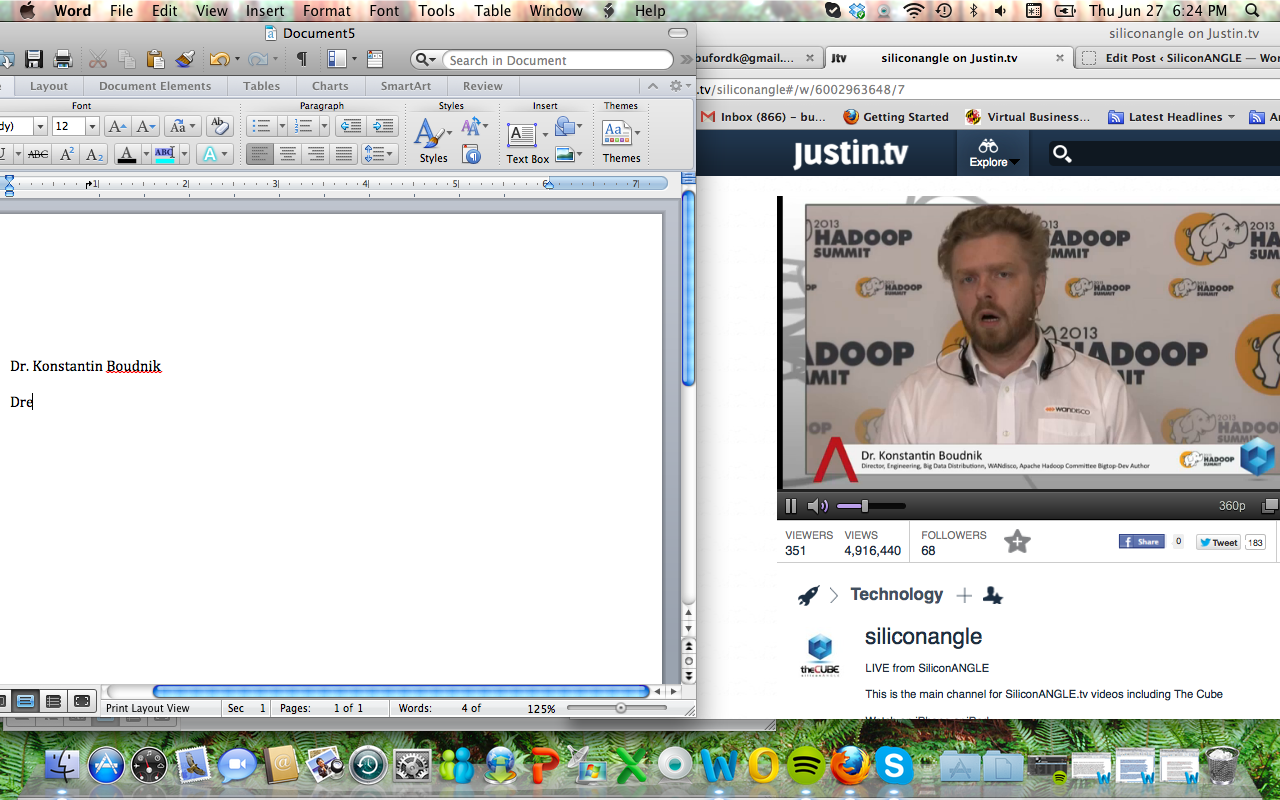The image size is (1280, 800).
Task: Pick the text highlight color swatch
Action: [164, 154]
